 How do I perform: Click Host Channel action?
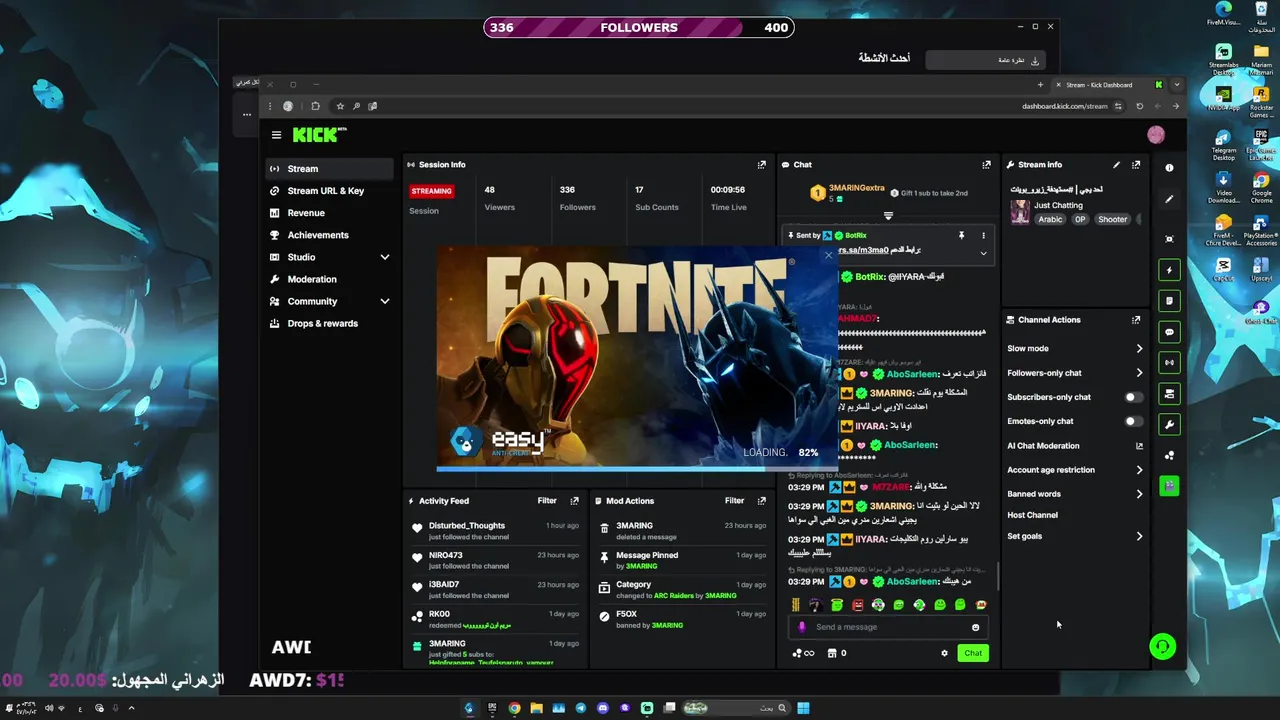pos(1032,515)
